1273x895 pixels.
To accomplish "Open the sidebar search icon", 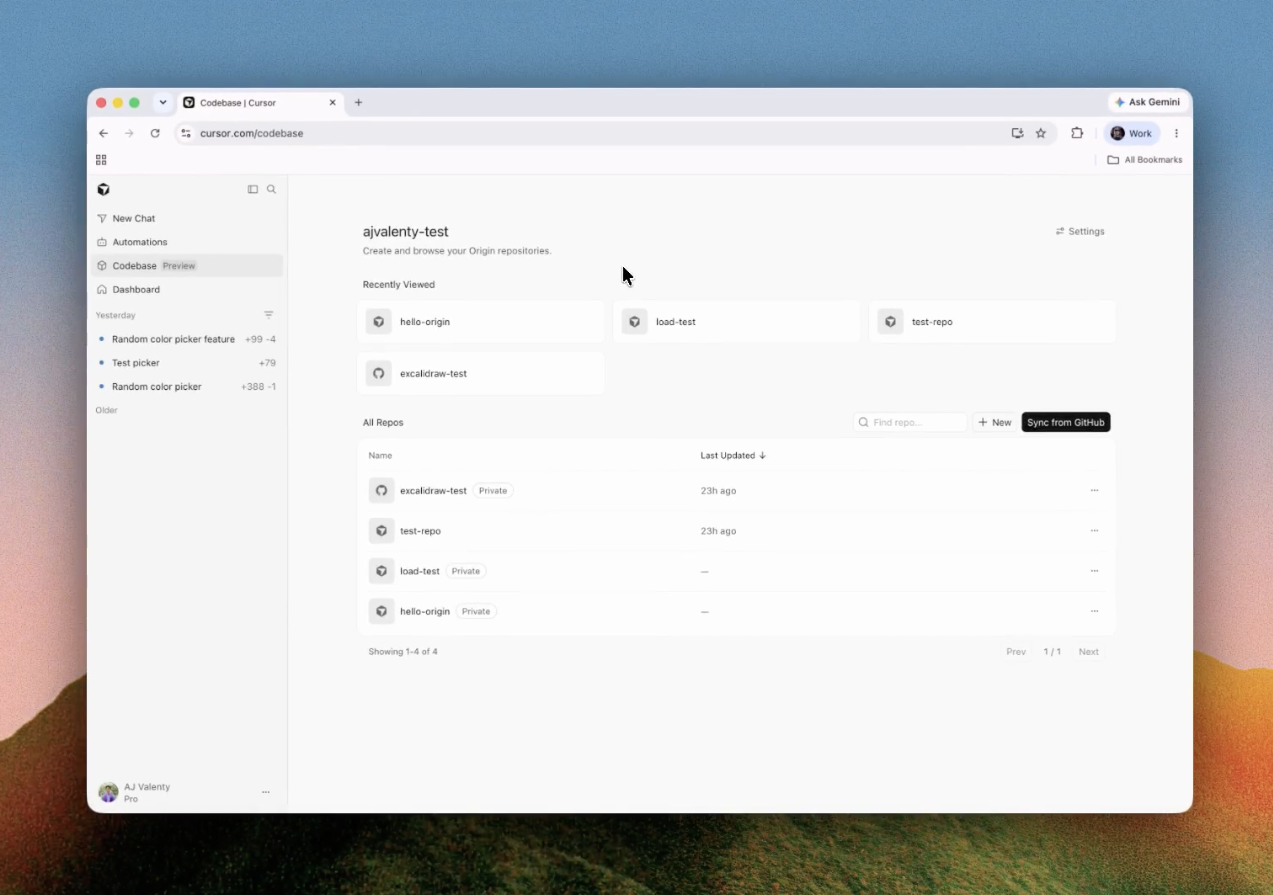I will [x=271, y=189].
